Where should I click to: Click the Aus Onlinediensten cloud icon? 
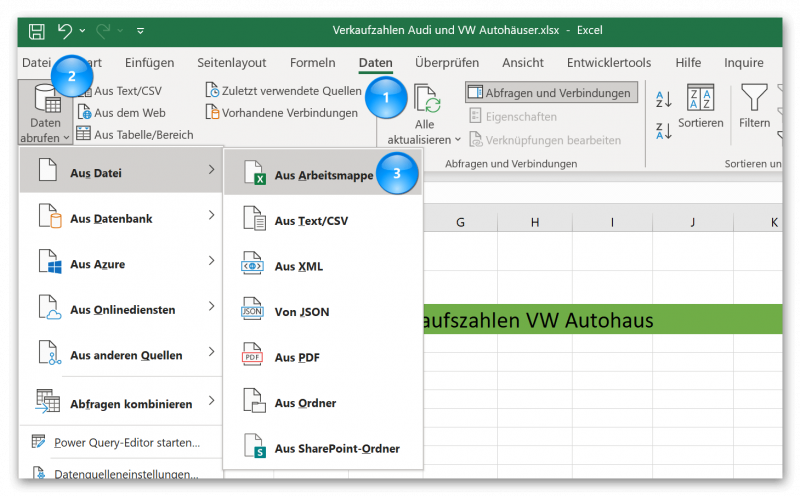click(x=50, y=307)
